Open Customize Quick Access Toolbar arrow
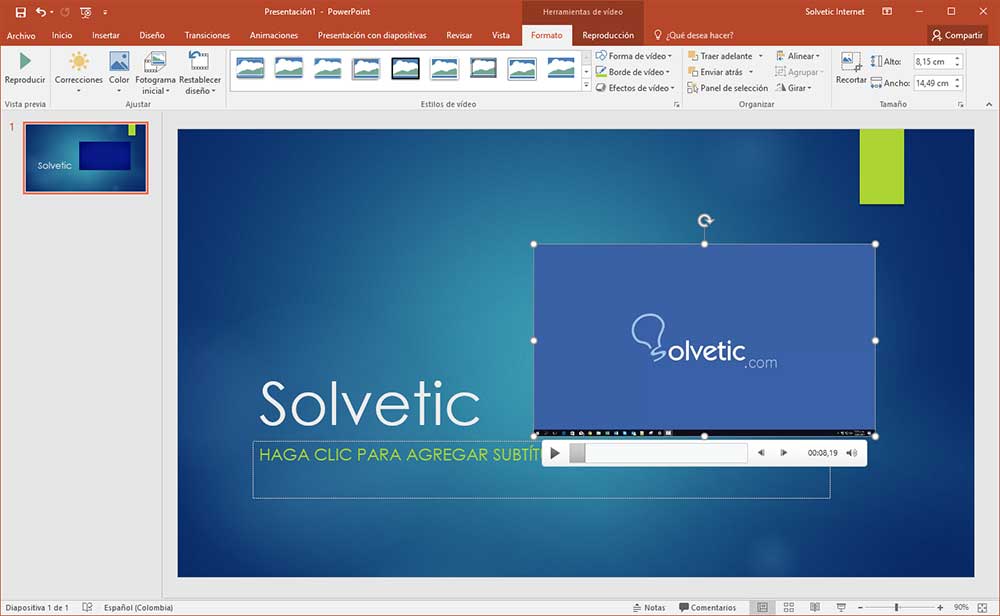This screenshot has width=1000, height=616. (x=105, y=12)
